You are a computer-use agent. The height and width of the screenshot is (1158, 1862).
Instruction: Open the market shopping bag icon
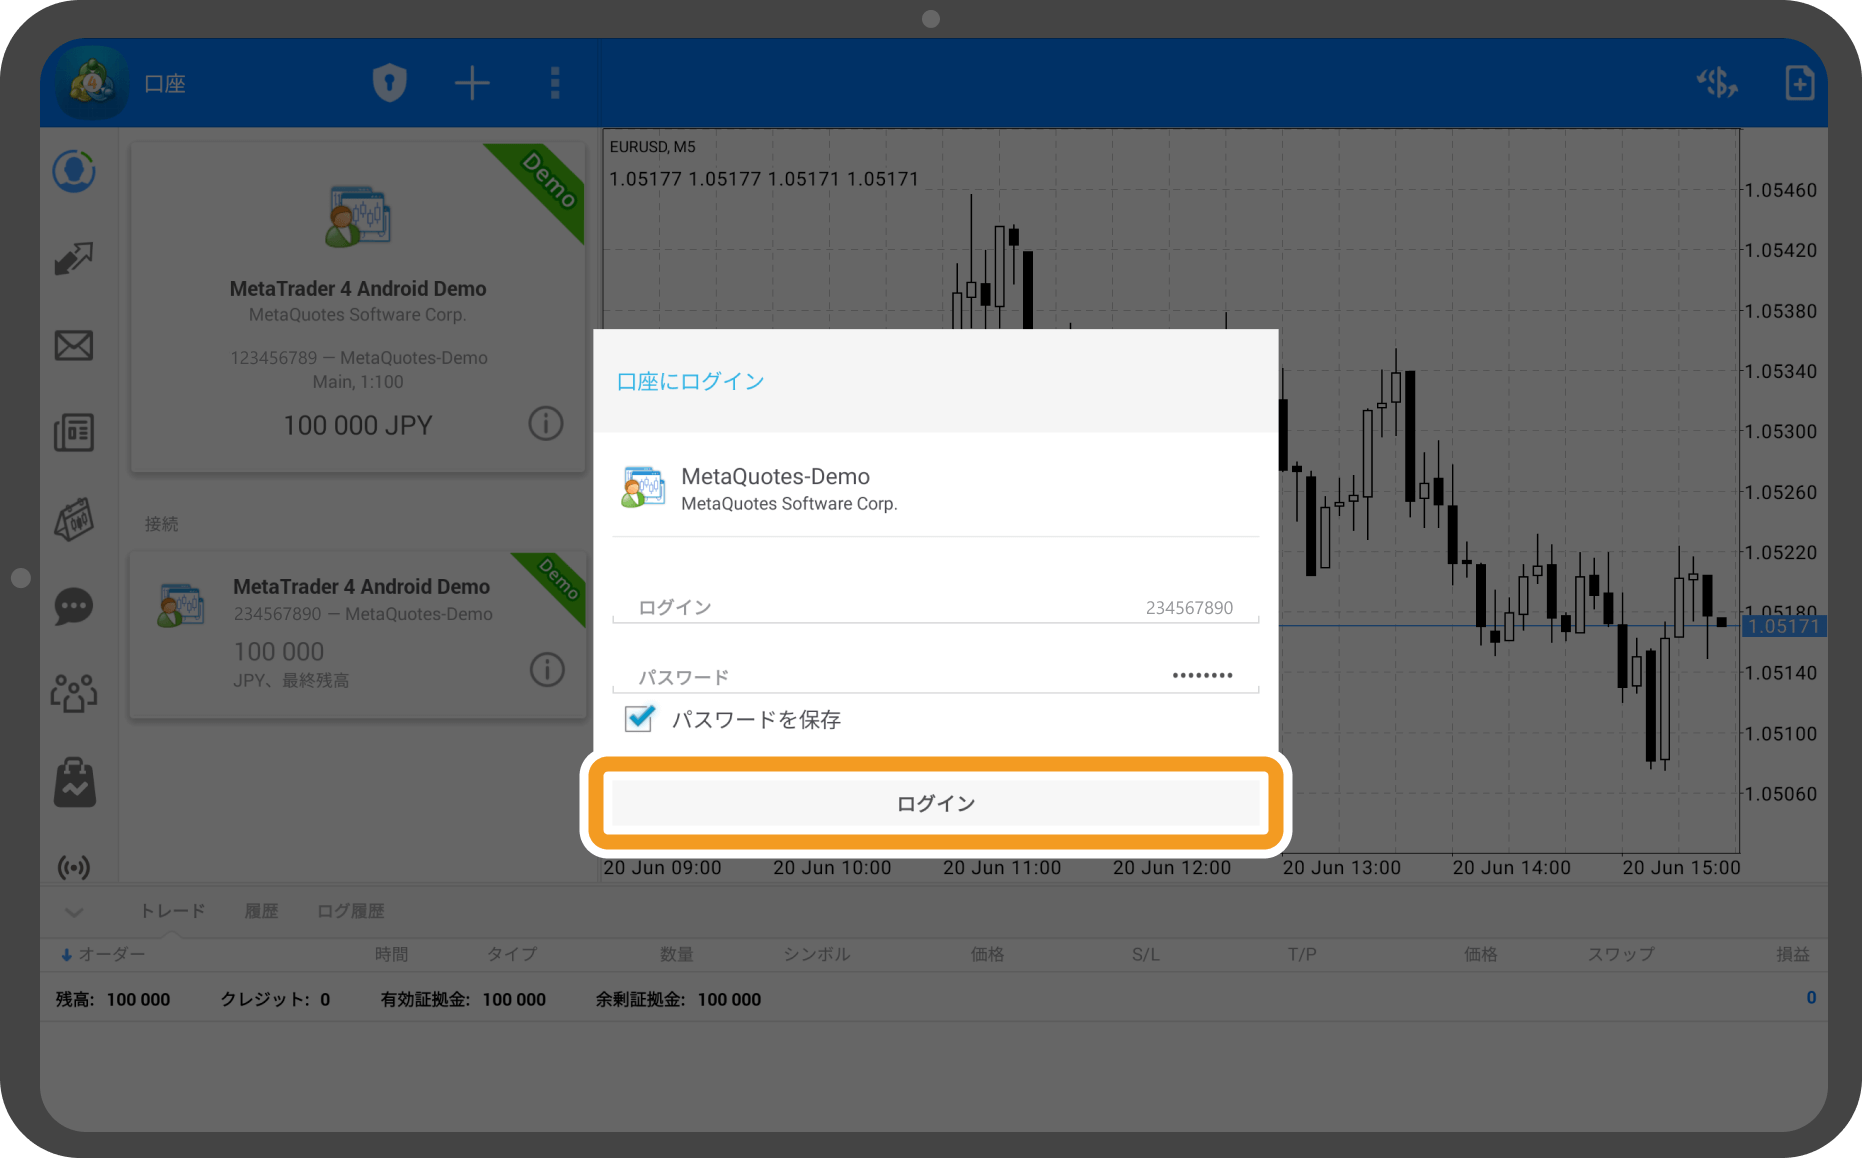pos(74,782)
